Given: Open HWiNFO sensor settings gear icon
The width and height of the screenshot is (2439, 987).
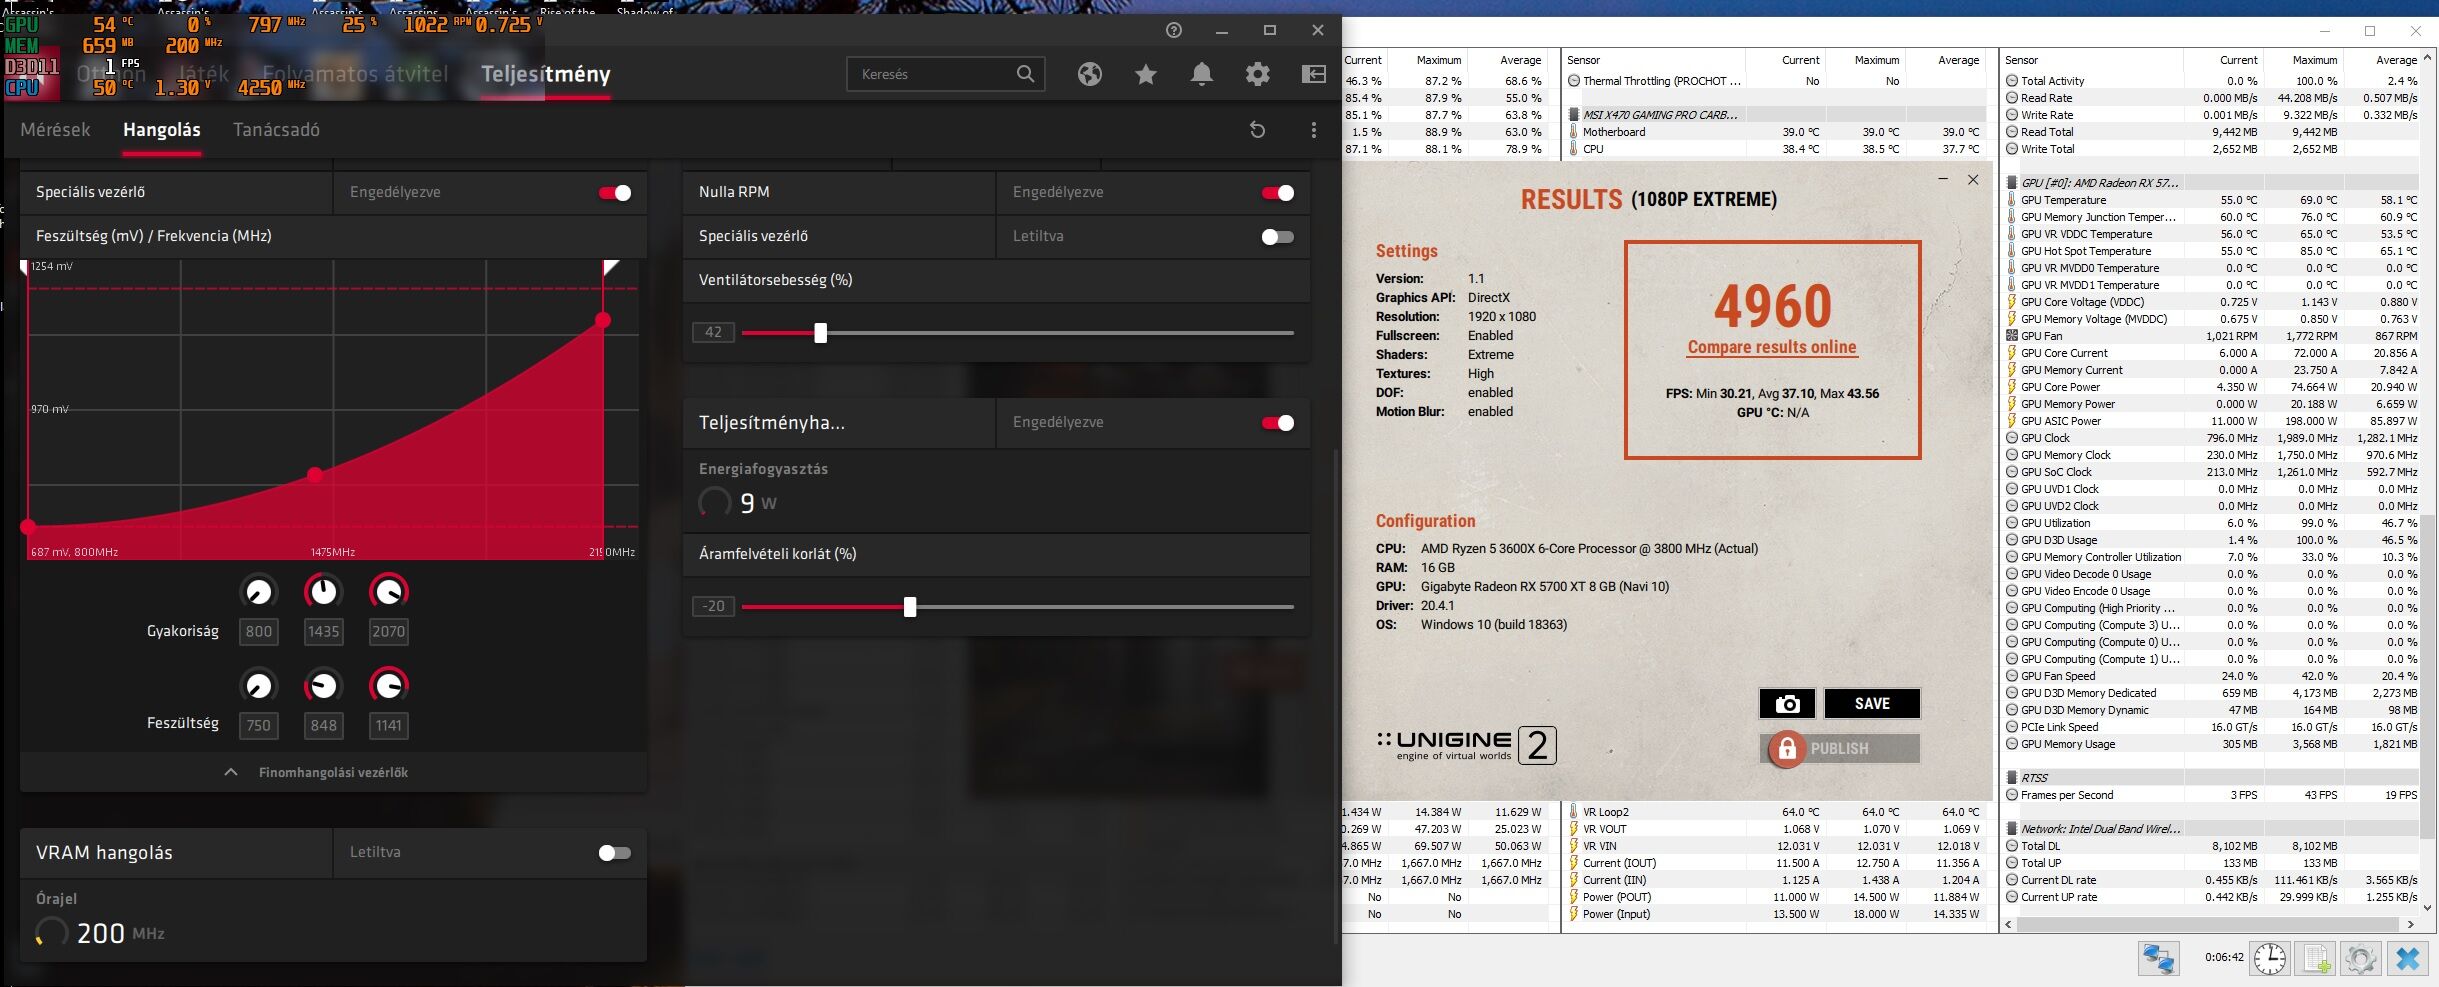Looking at the screenshot, I should pos(2361,958).
